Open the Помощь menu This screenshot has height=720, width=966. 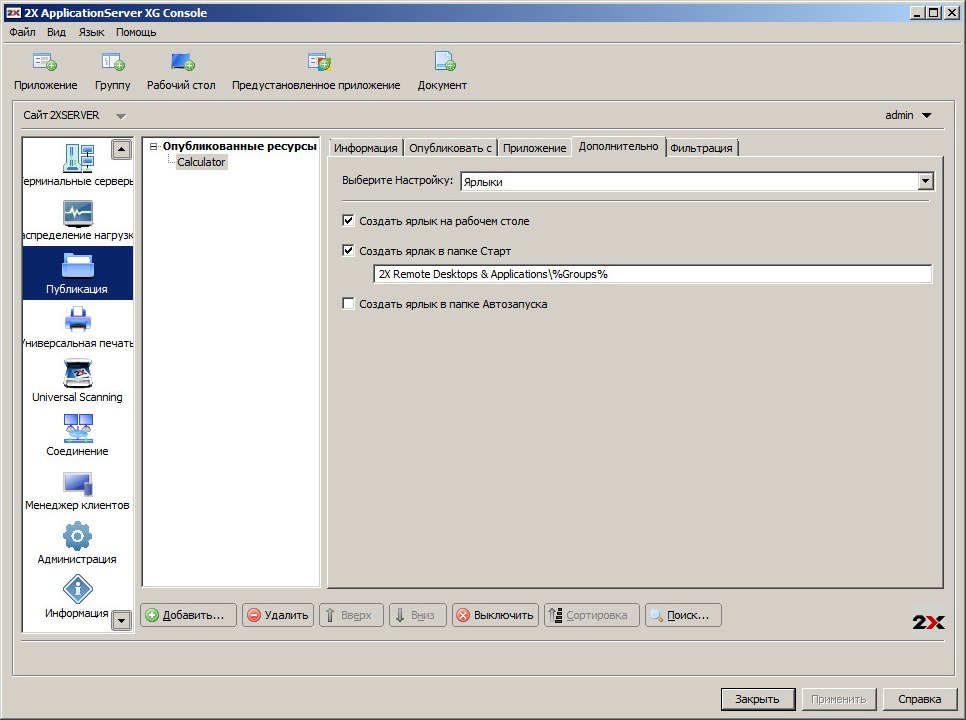pyautogui.click(x=136, y=32)
